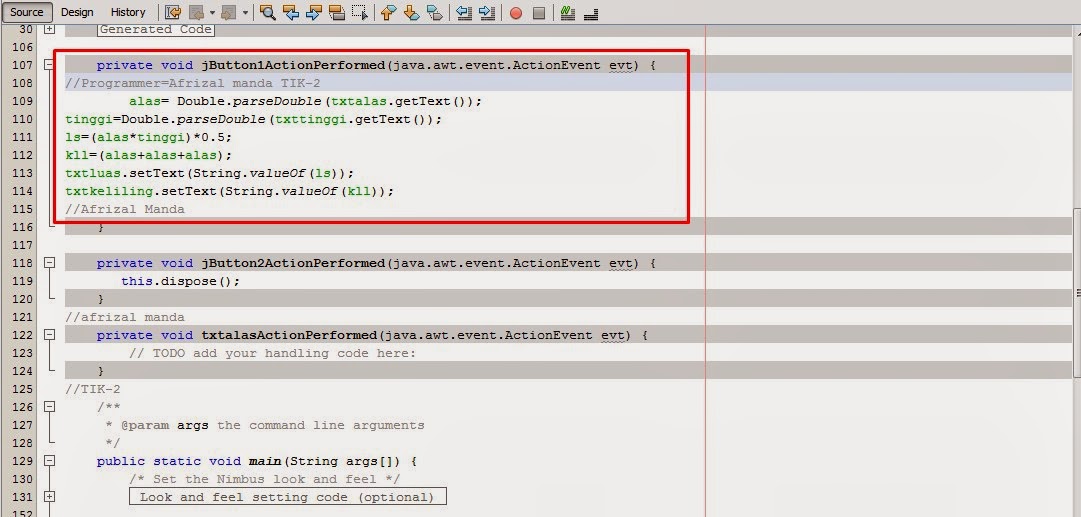The height and width of the screenshot is (517, 1081).
Task: Uncomment the selected lines
Action: 590,12
